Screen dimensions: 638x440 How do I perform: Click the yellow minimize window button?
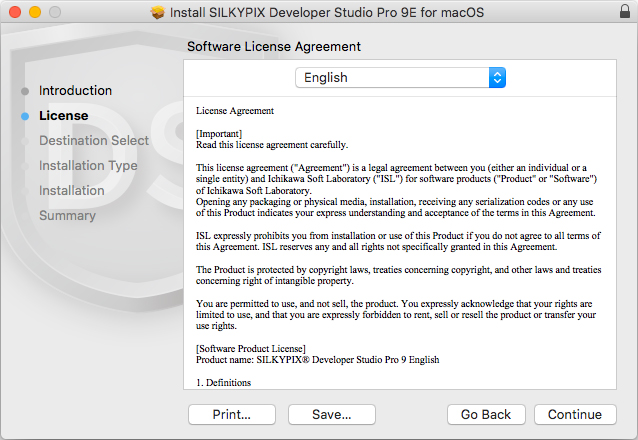click(35, 12)
